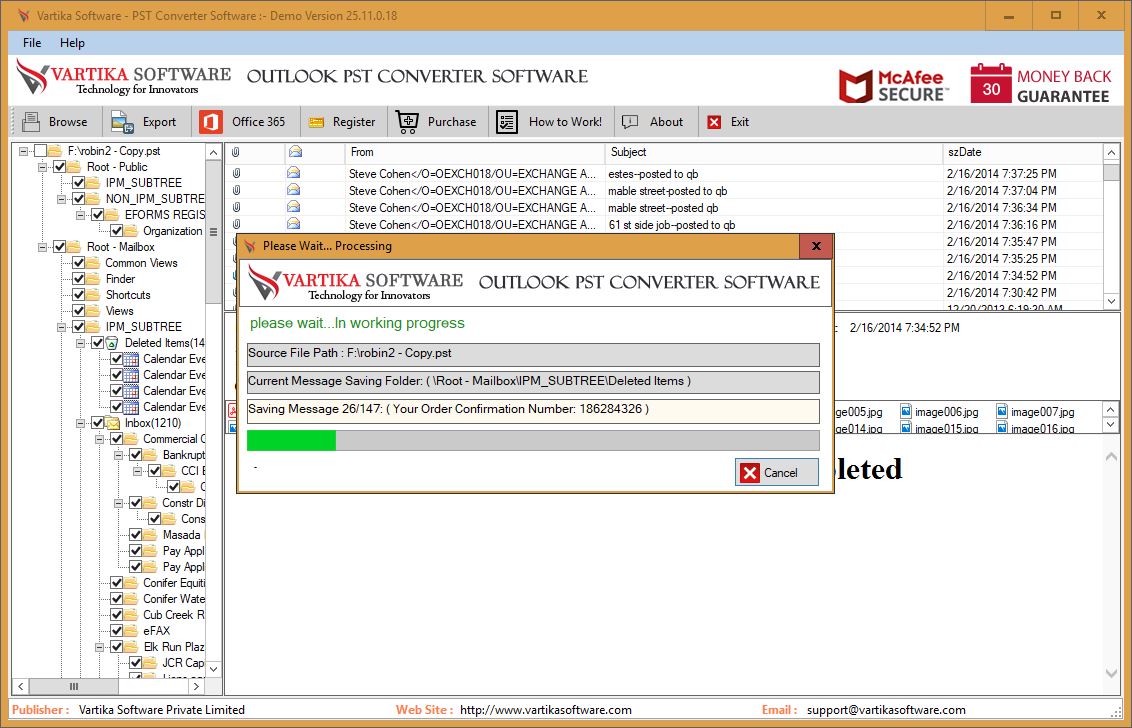Click the message list scroll down arrow

click(1111, 300)
